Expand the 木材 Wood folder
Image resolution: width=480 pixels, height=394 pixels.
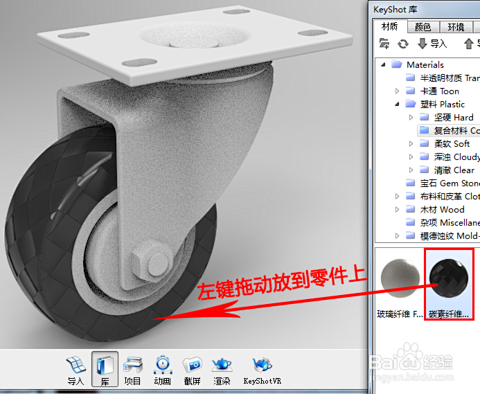397,209
